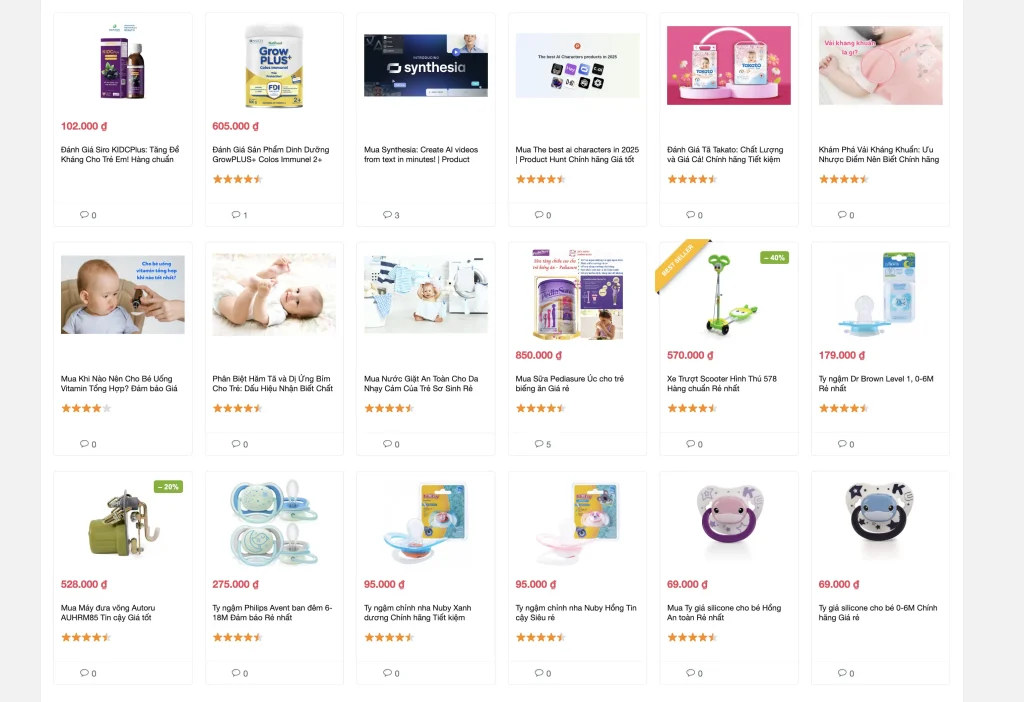Click the four-star rating under vitamin article

coord(86,408)
